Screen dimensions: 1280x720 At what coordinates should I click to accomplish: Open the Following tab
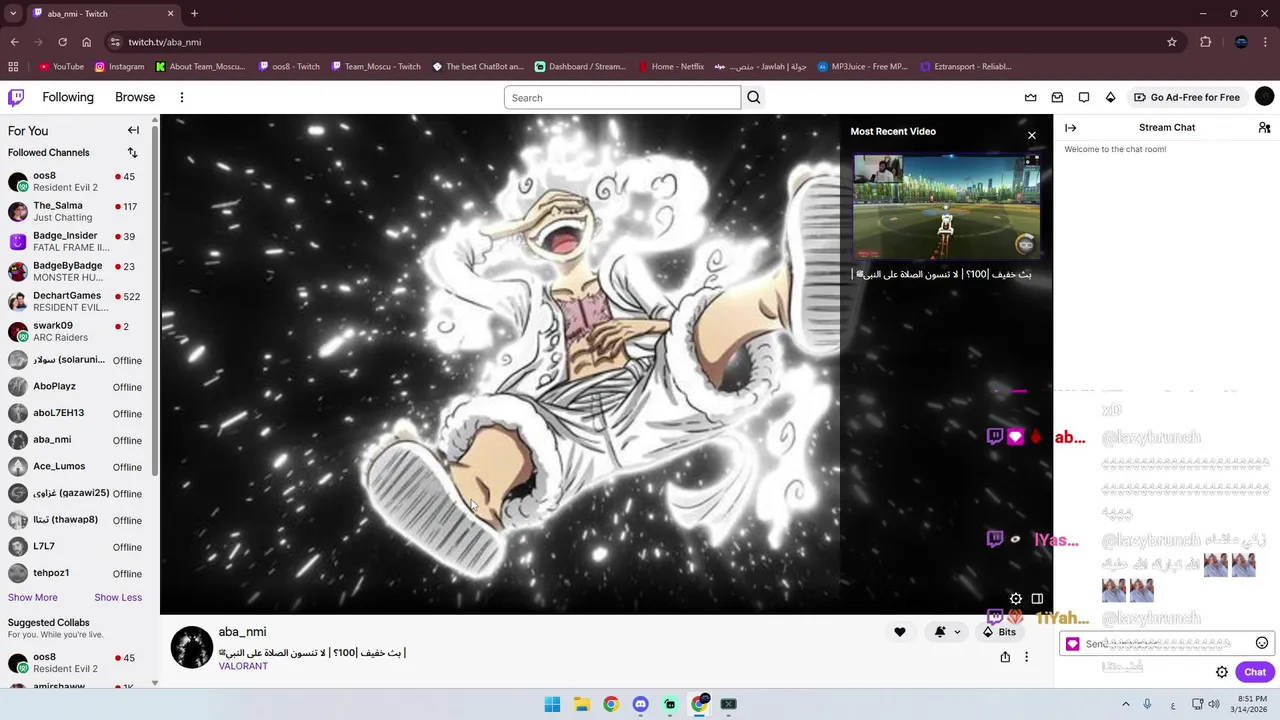click(x=68, y=97)
